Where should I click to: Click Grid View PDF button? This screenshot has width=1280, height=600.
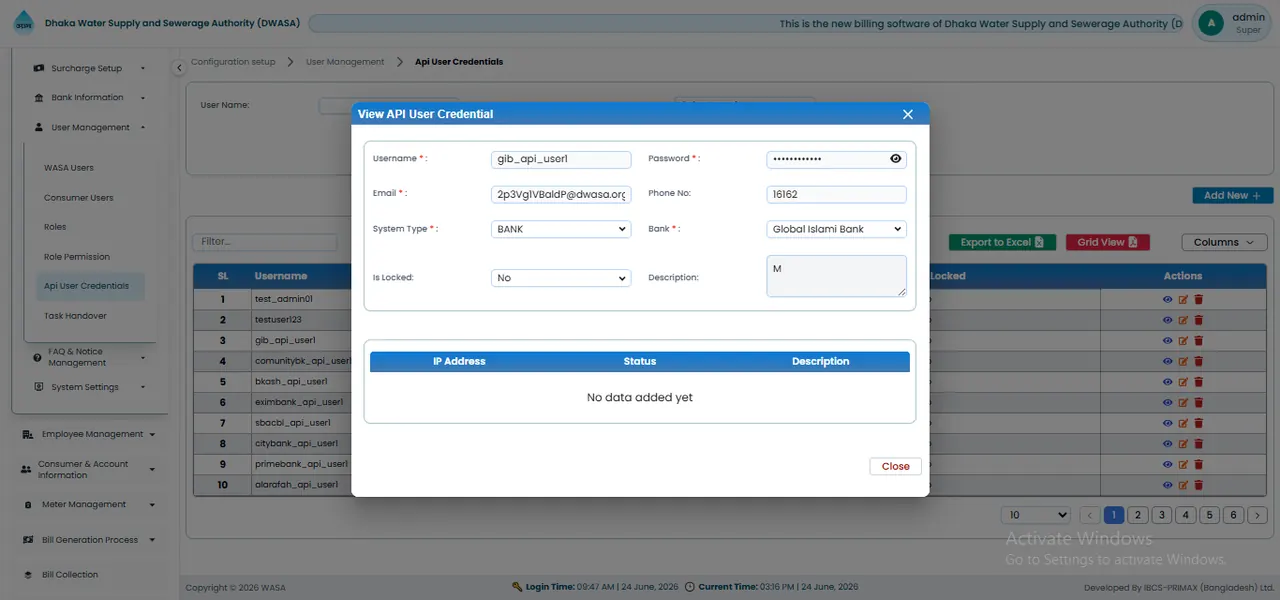pyautogui.click(x=1107, y=242)
